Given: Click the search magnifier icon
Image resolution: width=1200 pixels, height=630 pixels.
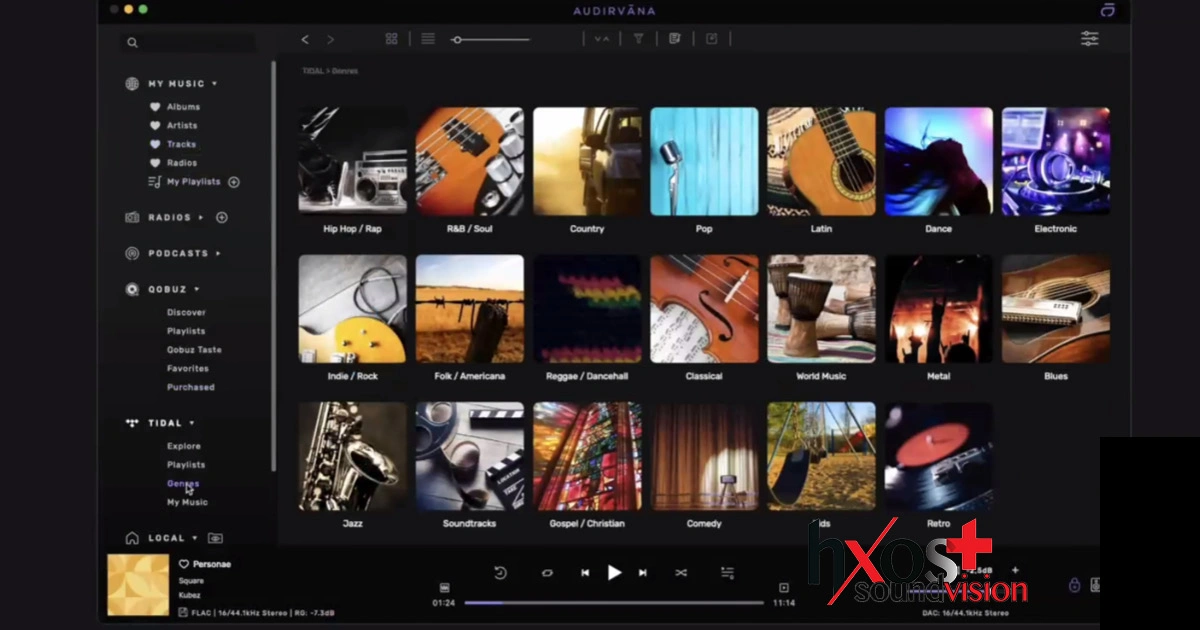Looking at the screenshot, I should [132, 43].
